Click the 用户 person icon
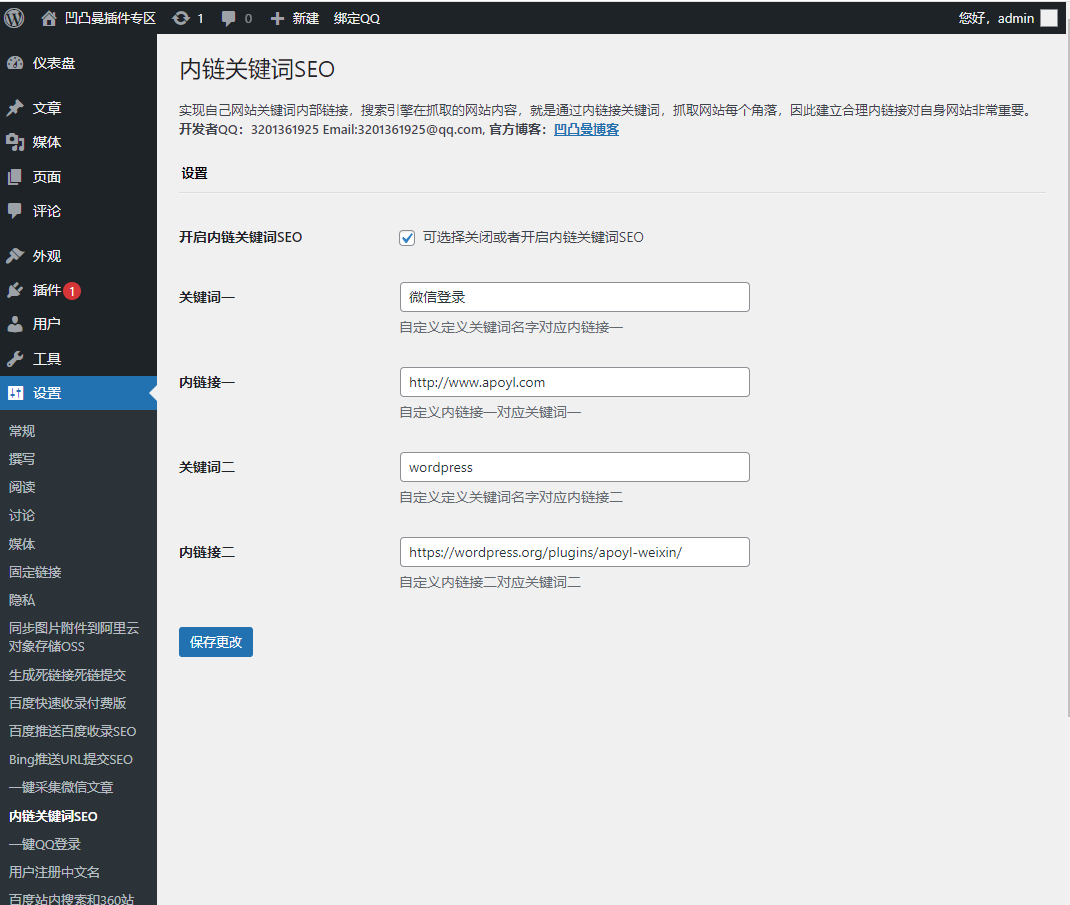1070x905 pixels. click(x=15, y=324)
